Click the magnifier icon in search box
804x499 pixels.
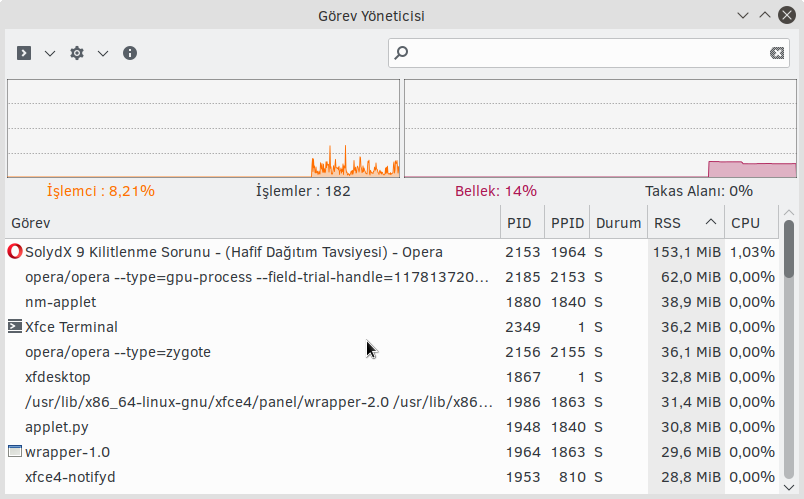(401, 52)
